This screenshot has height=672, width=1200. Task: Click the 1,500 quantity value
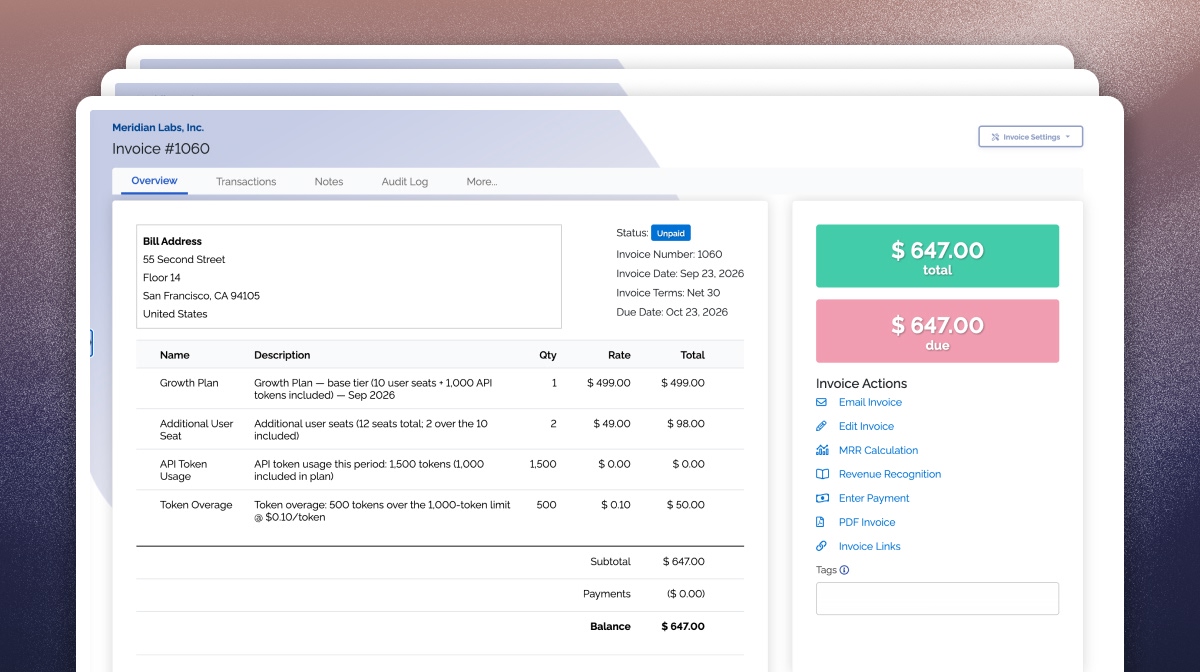543,464
